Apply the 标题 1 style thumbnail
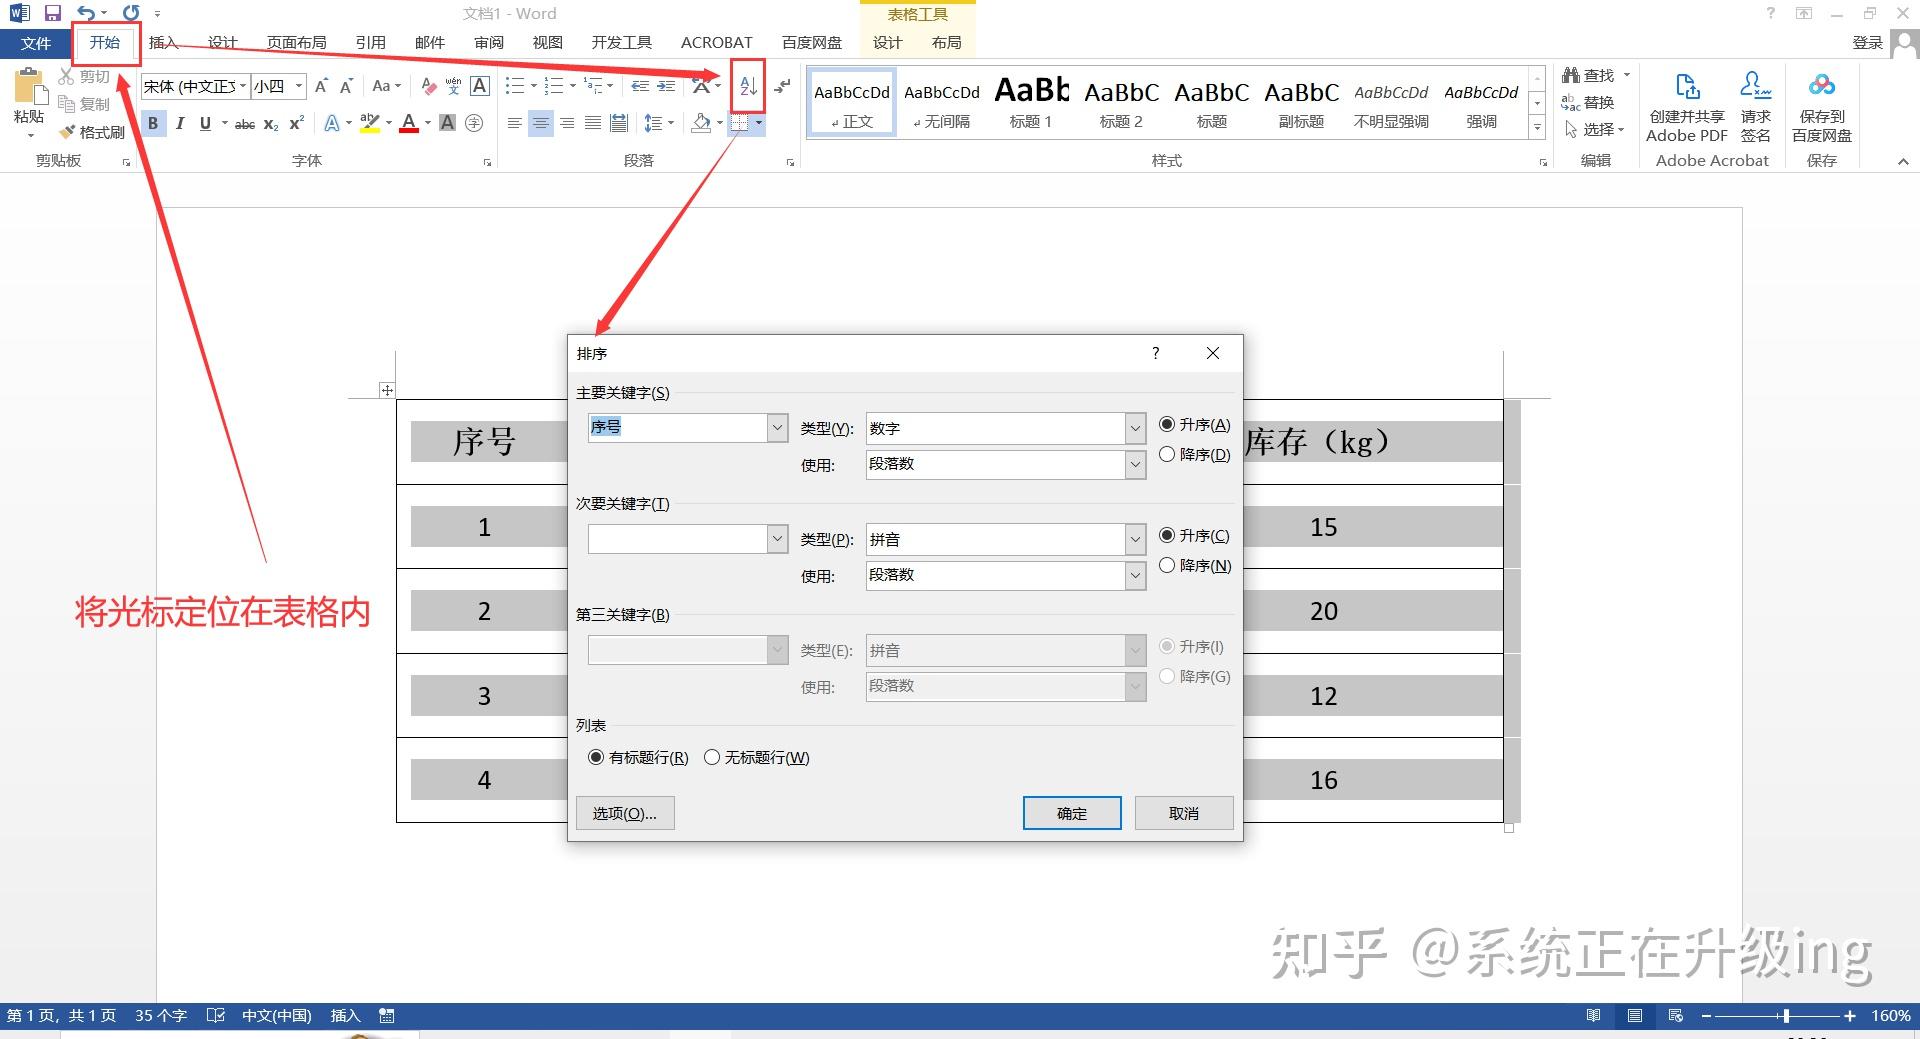The width and height of the screenshot is (1920, 1039). click(x=1031, y=102)
